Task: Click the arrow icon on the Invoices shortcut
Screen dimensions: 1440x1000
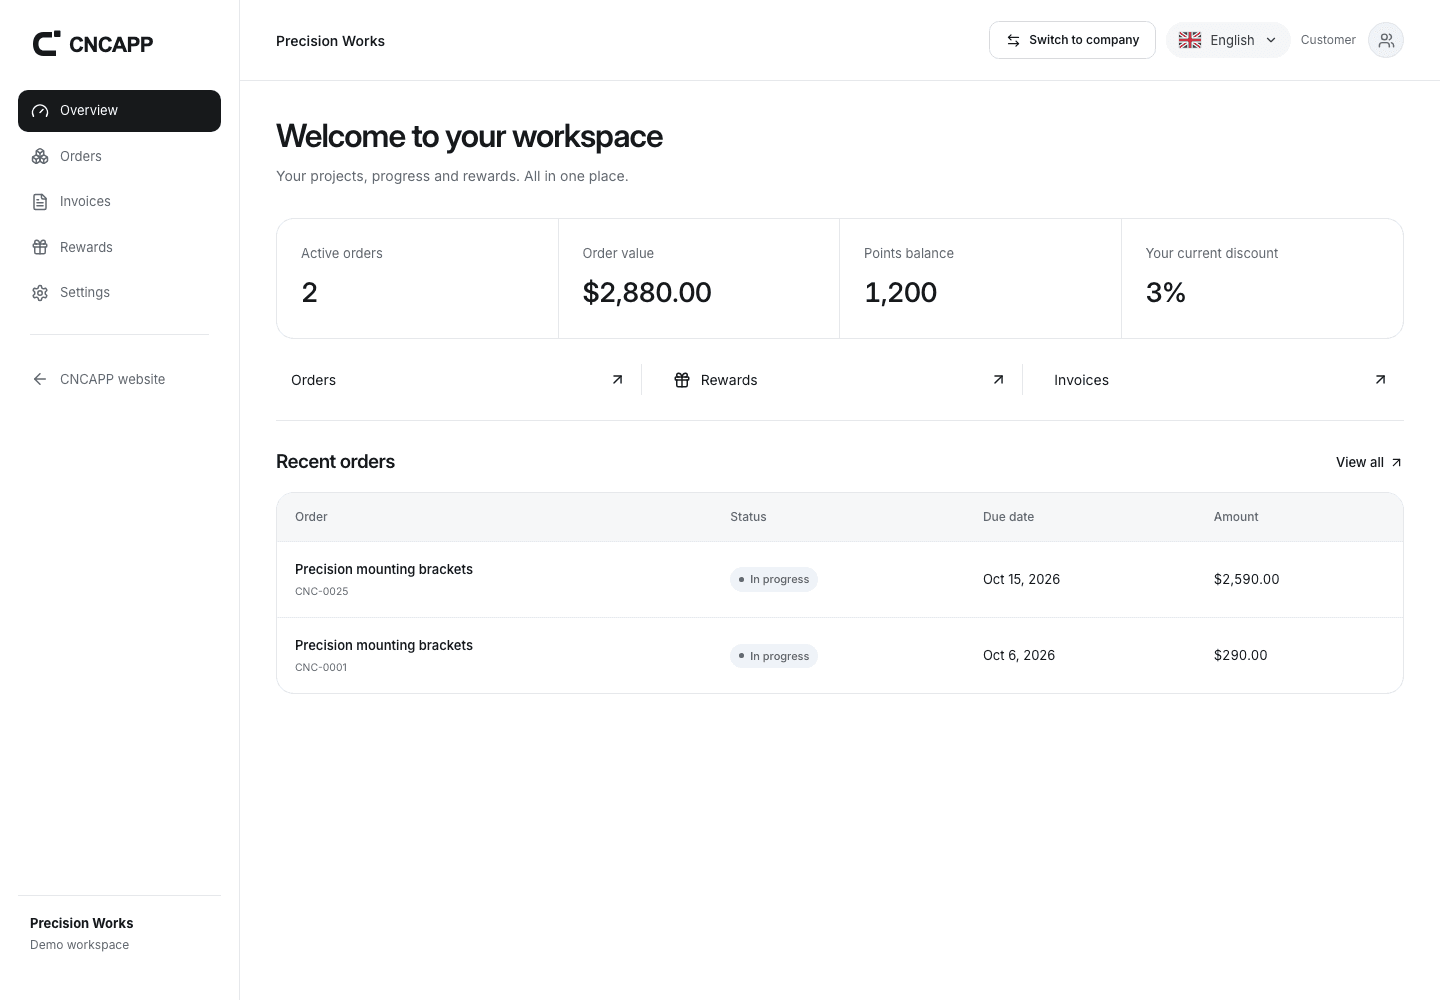Action: [1380, 379]
